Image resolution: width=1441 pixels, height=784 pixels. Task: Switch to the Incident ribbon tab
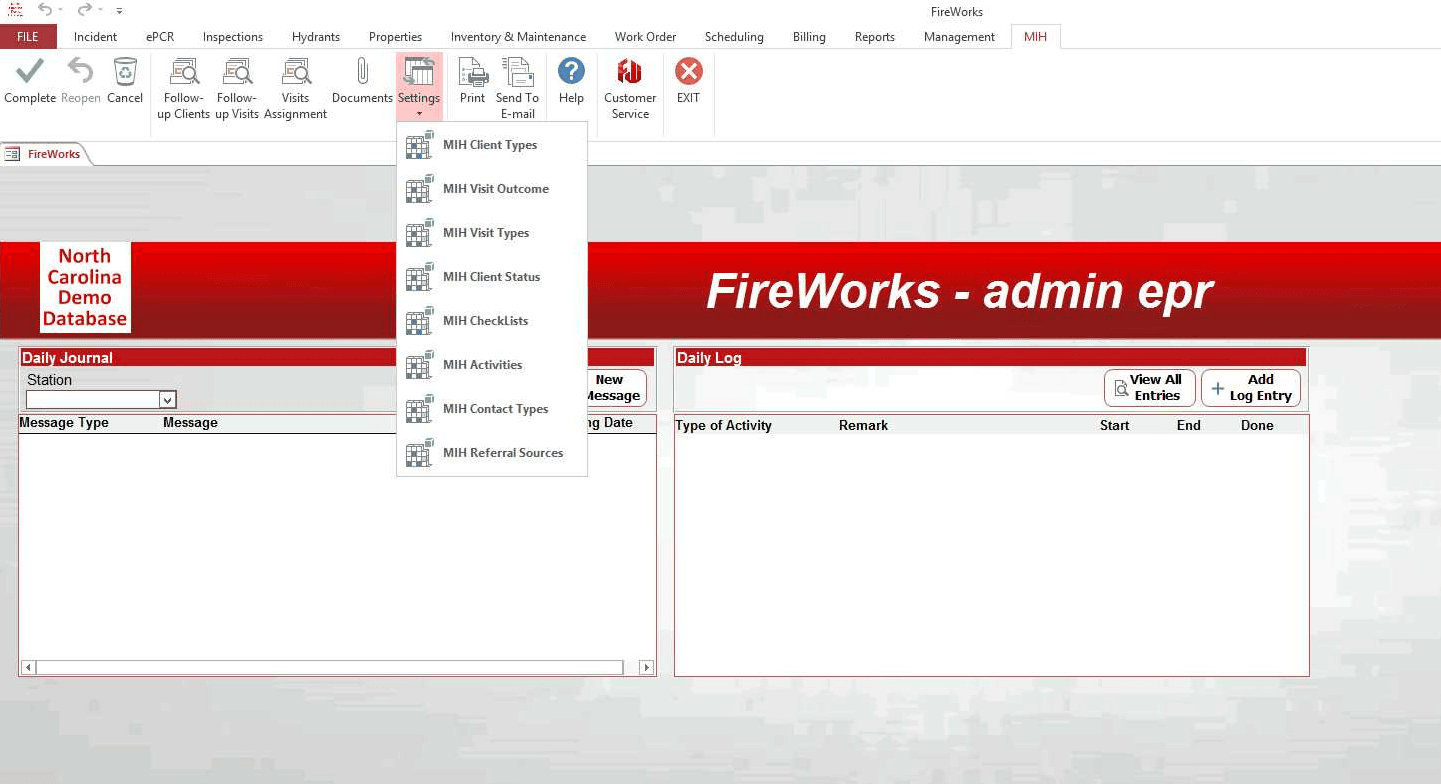[96, 37]
